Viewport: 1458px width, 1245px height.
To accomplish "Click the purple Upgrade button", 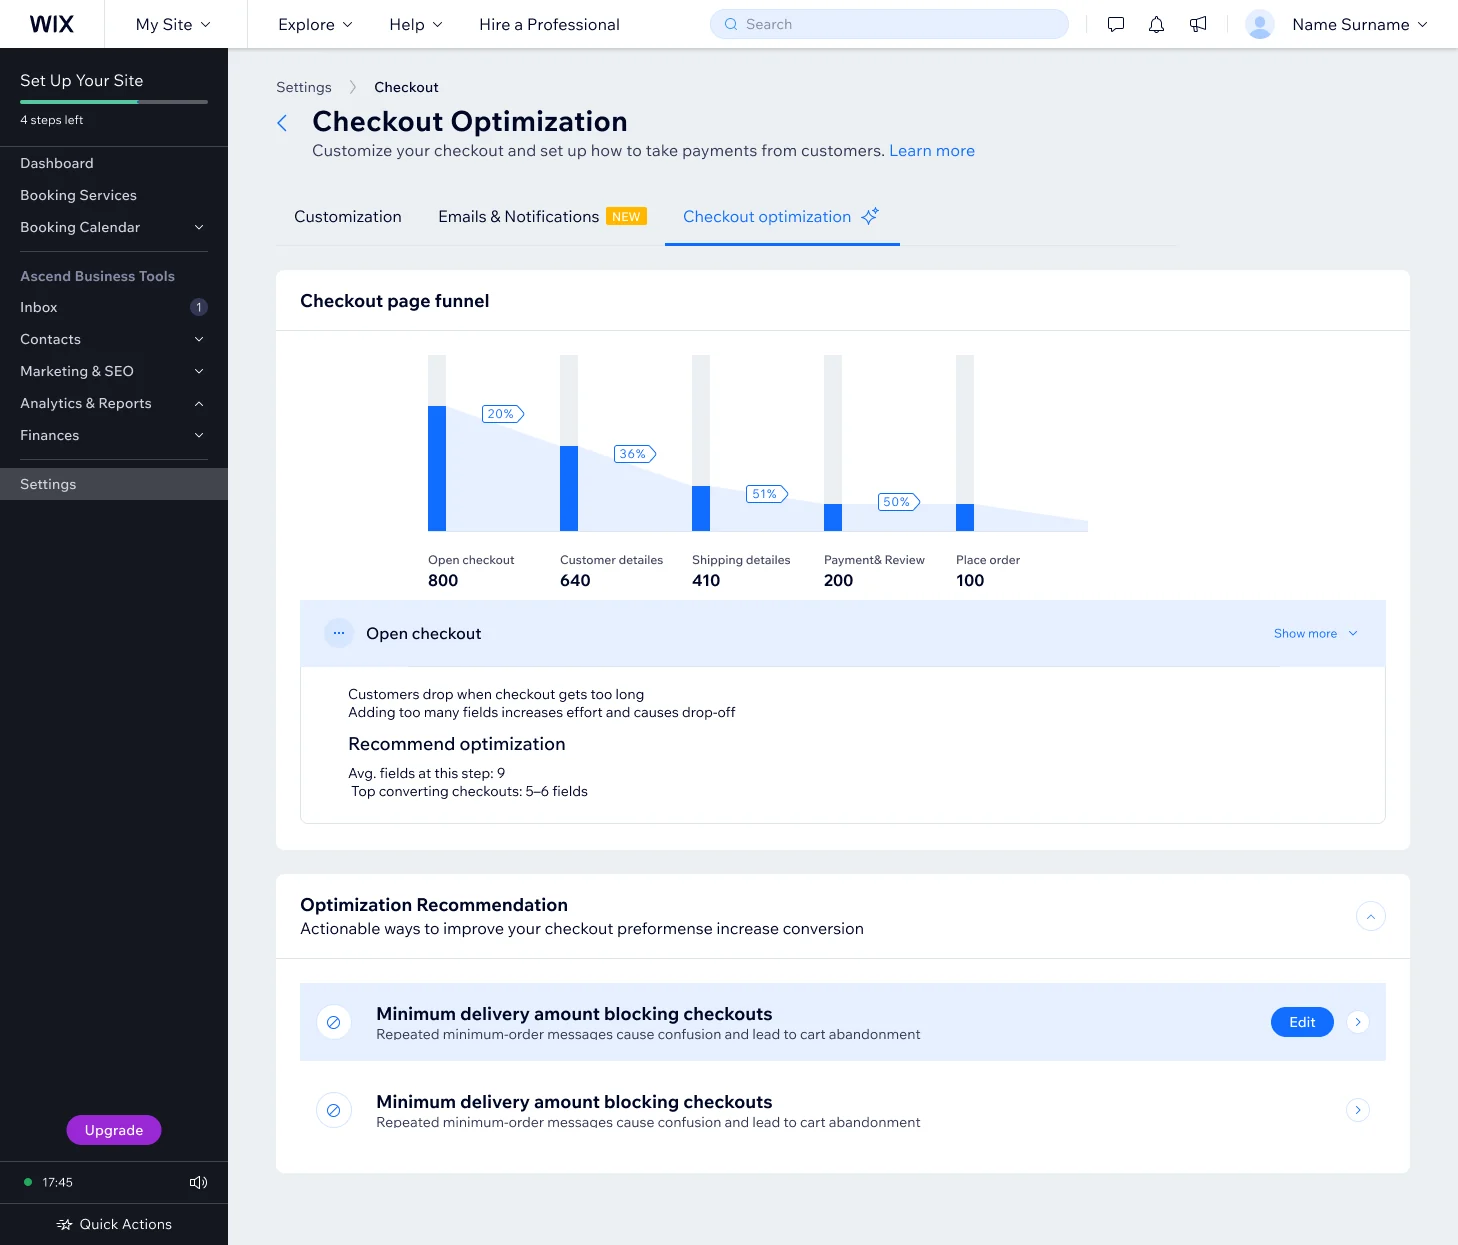I will point(114,1130).
